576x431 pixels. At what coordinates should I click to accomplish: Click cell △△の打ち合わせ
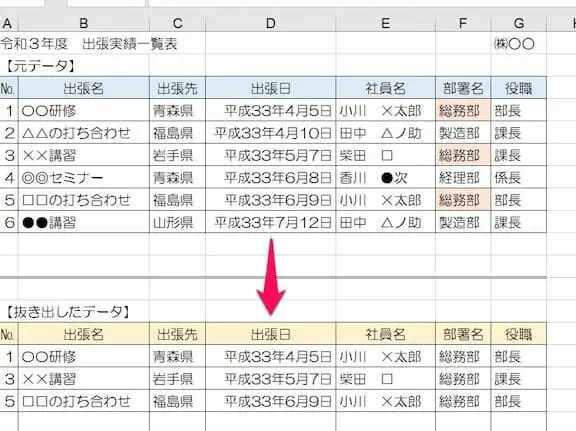coord(84,133)
